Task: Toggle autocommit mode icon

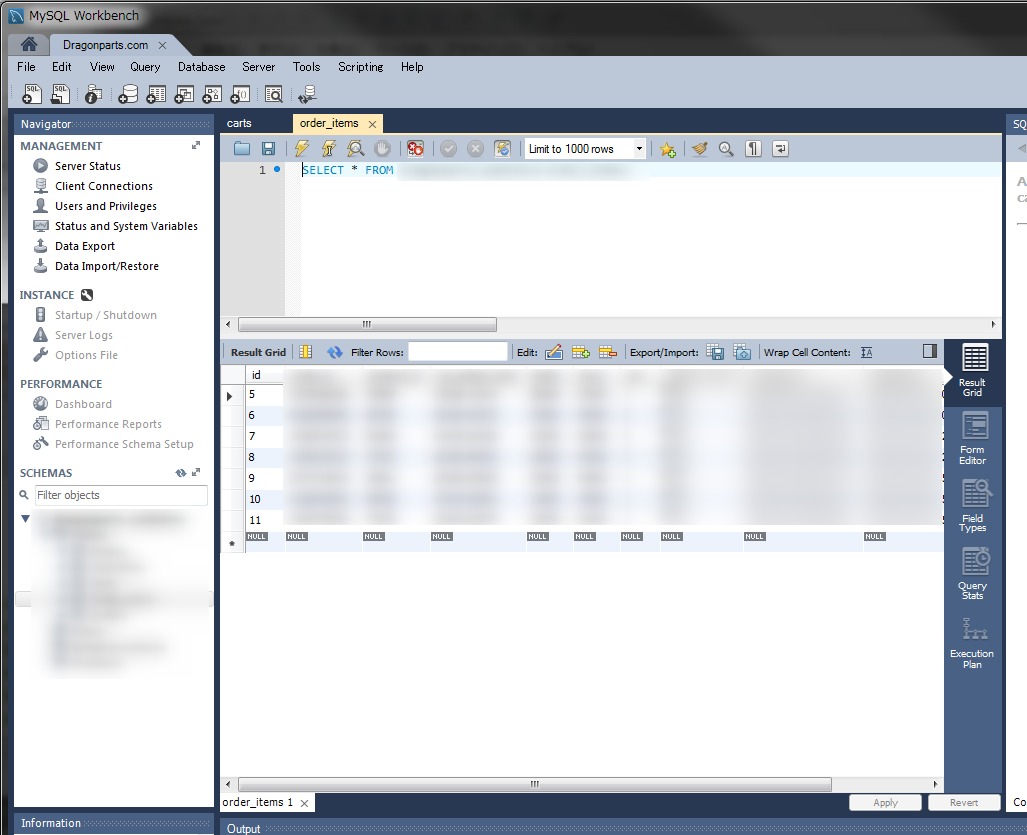Action: pos(502,149)
